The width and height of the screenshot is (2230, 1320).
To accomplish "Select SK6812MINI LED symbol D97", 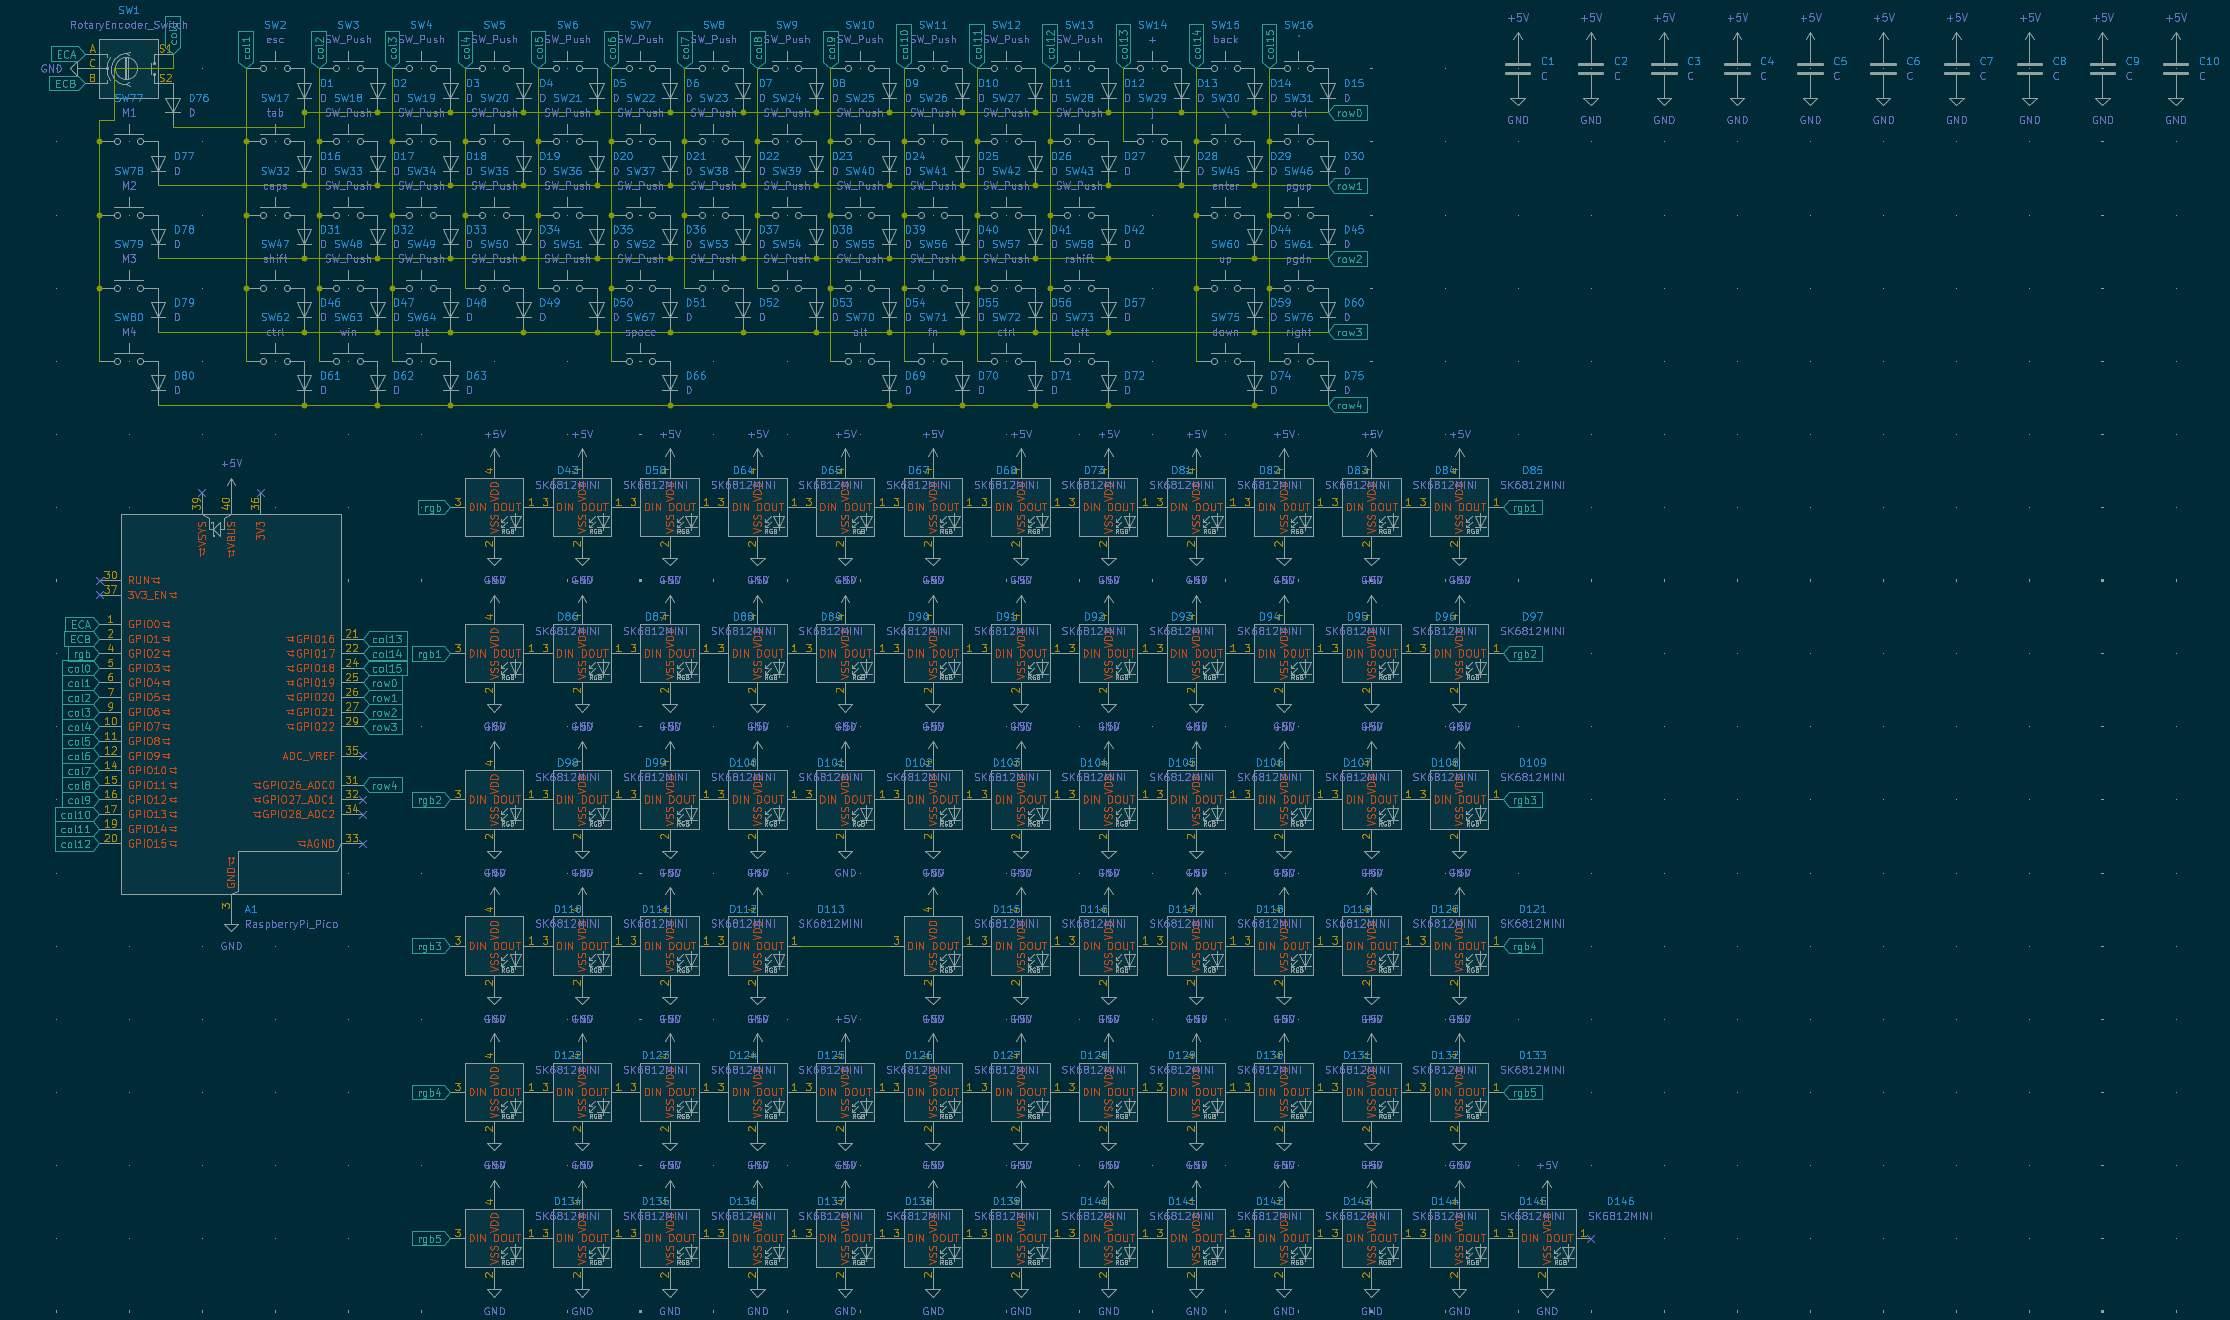I will click(1459, 652).
